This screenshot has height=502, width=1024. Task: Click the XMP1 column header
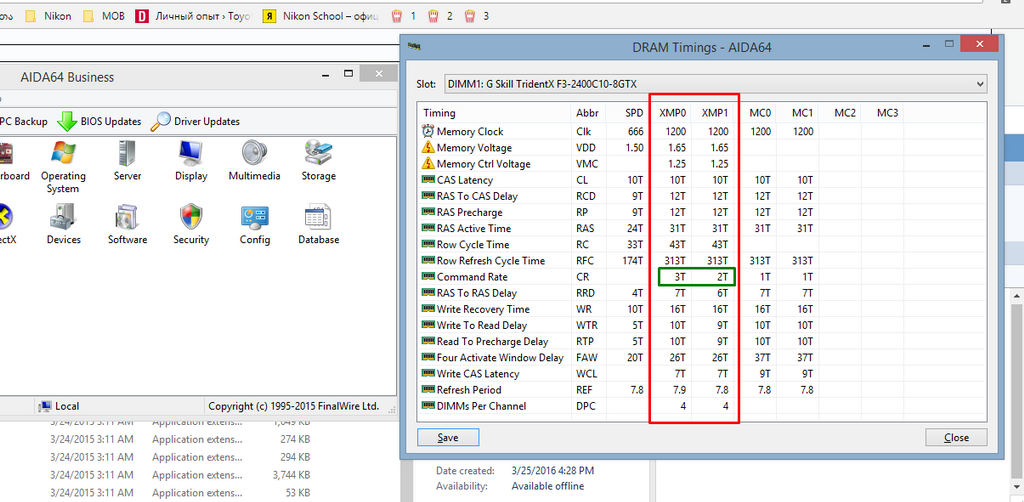pyautogui.click(x=712, y=113)
